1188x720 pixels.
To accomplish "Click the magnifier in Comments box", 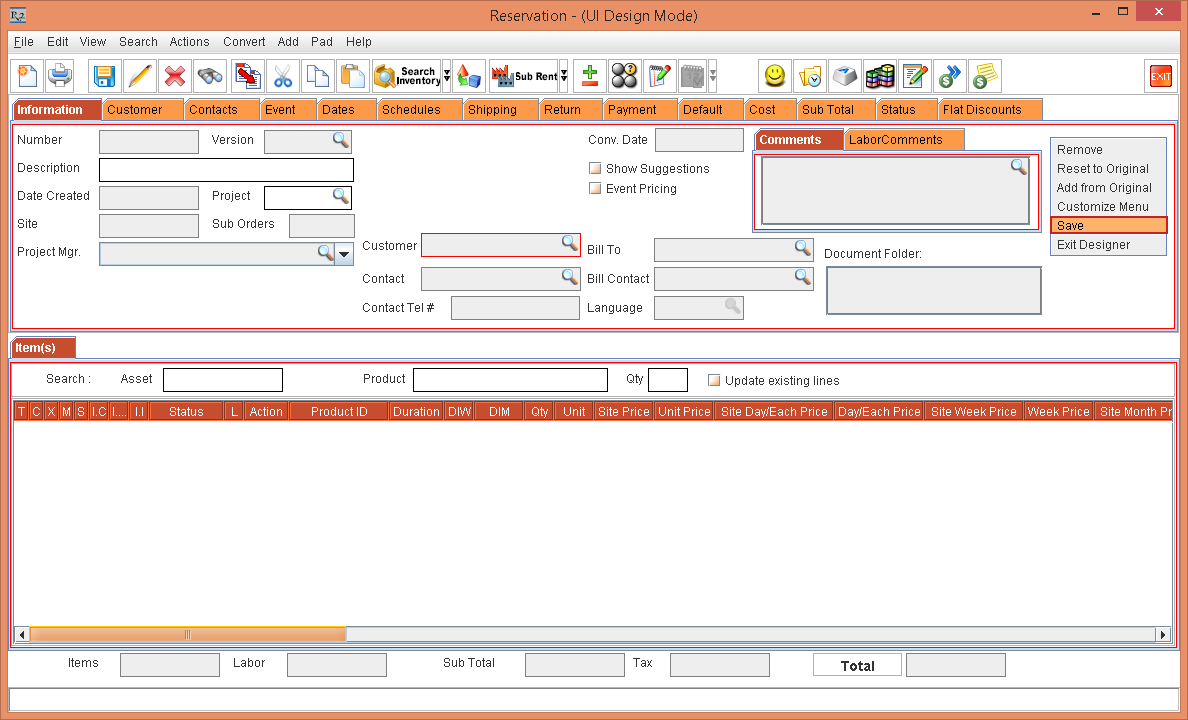I will pos(1019,167).
